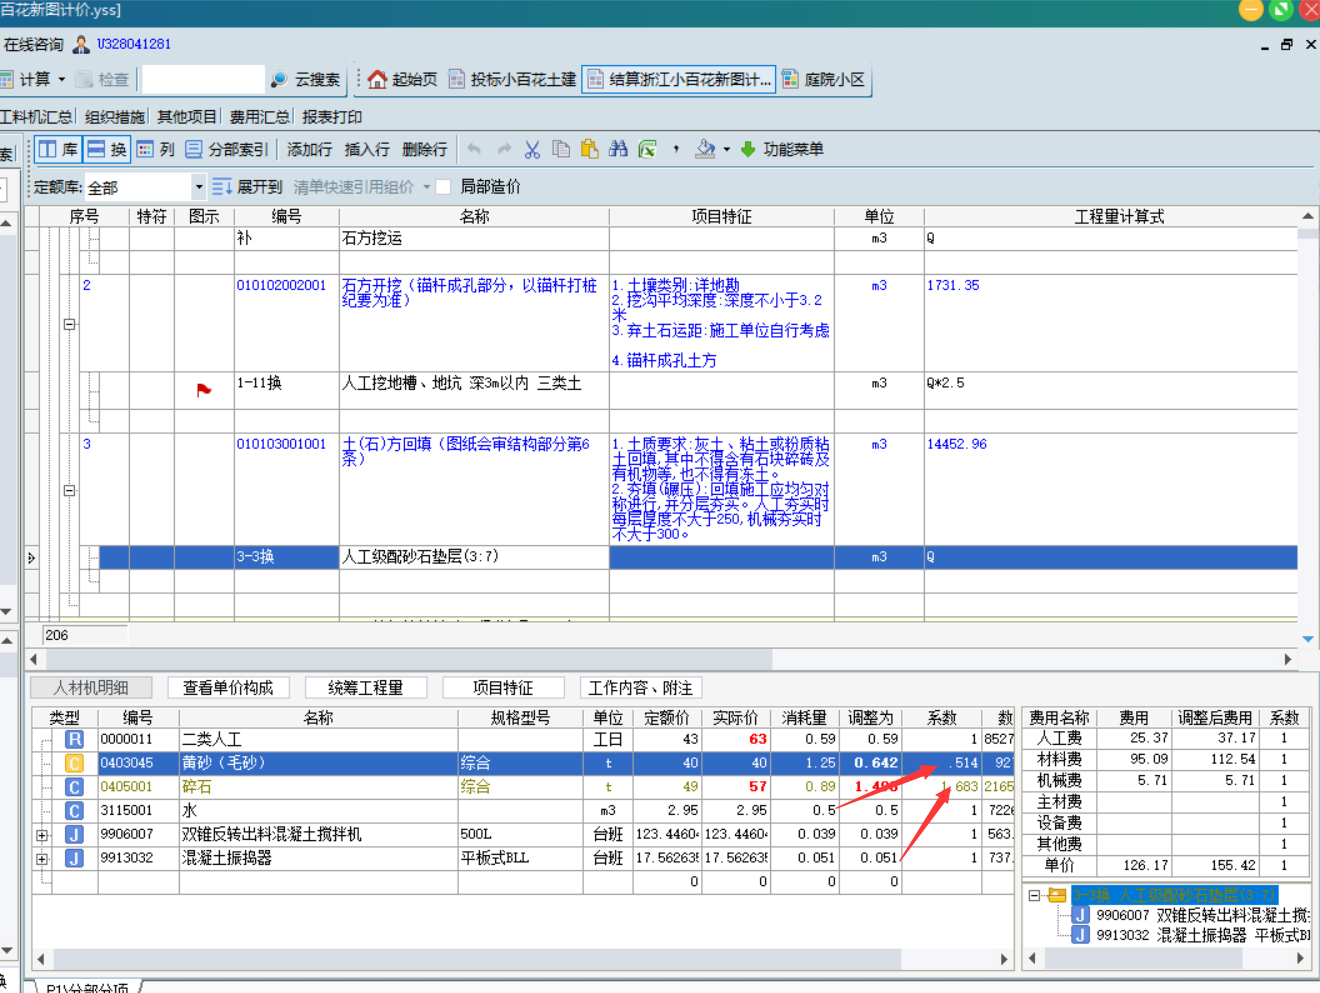Click the R type icon for 二类人工
This screenshot has height=993, width=1320.
point(74,739)
